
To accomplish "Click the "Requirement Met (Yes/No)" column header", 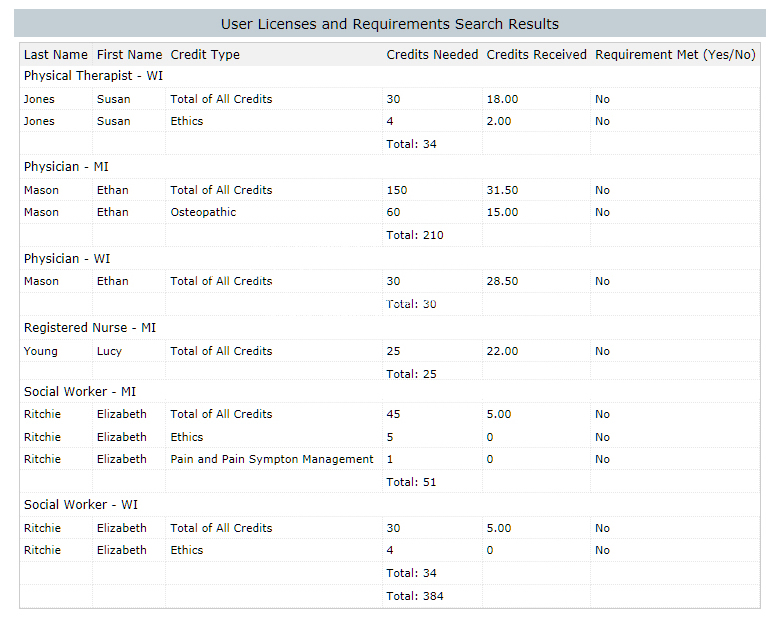I will 675,55.
